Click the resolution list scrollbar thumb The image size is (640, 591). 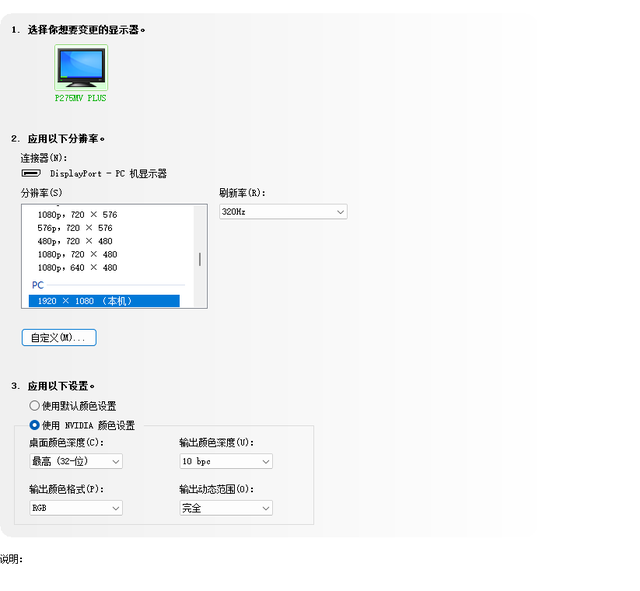coord(200,259)
